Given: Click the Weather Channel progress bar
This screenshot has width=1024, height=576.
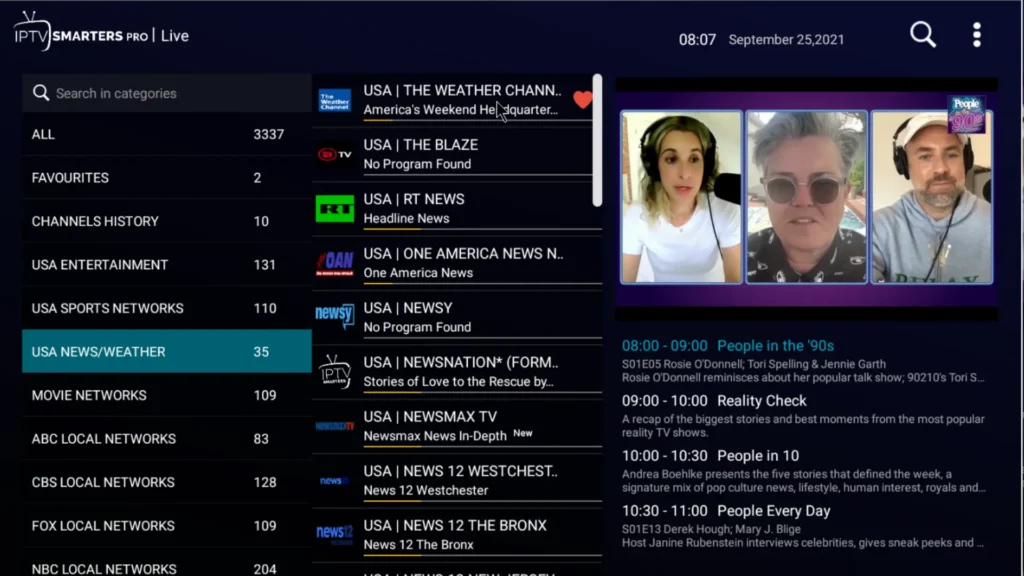Looking at the screenshot, I should (x=478, y=120).
